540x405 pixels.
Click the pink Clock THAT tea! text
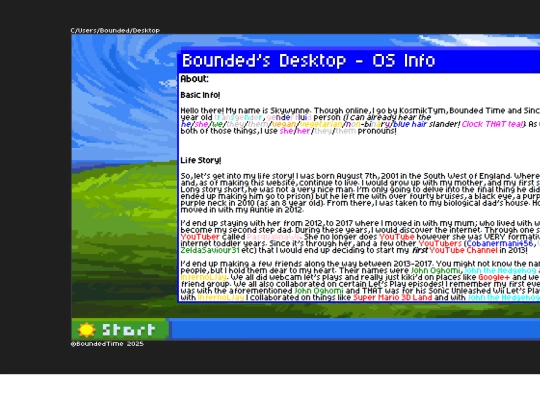tap(493, 124)
